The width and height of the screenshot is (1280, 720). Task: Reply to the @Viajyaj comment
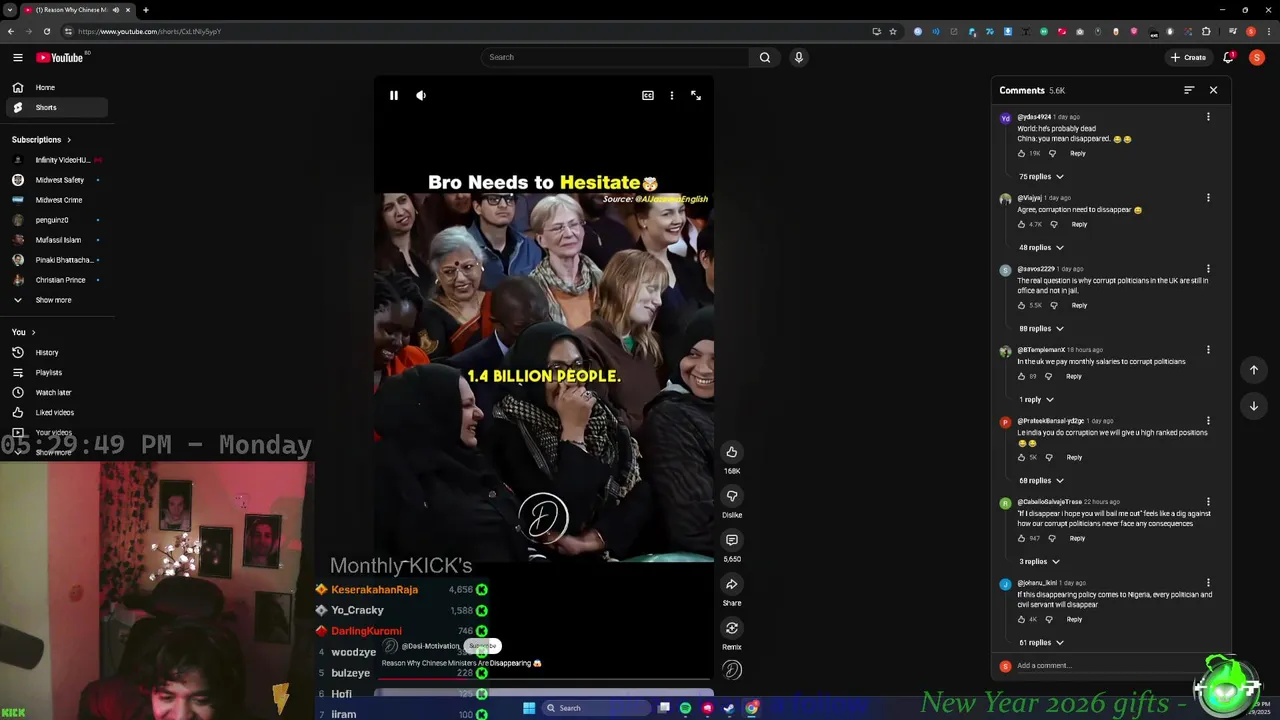pos(1079,224)
